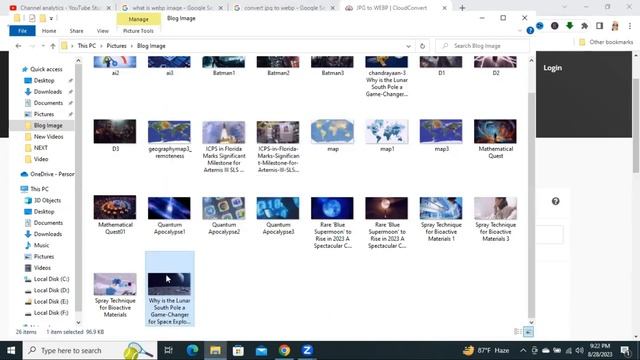Image resolution: width=640 pixels, height=360 pixels.
Task: Select the Picture Tools tab
Action: point(138,31)
